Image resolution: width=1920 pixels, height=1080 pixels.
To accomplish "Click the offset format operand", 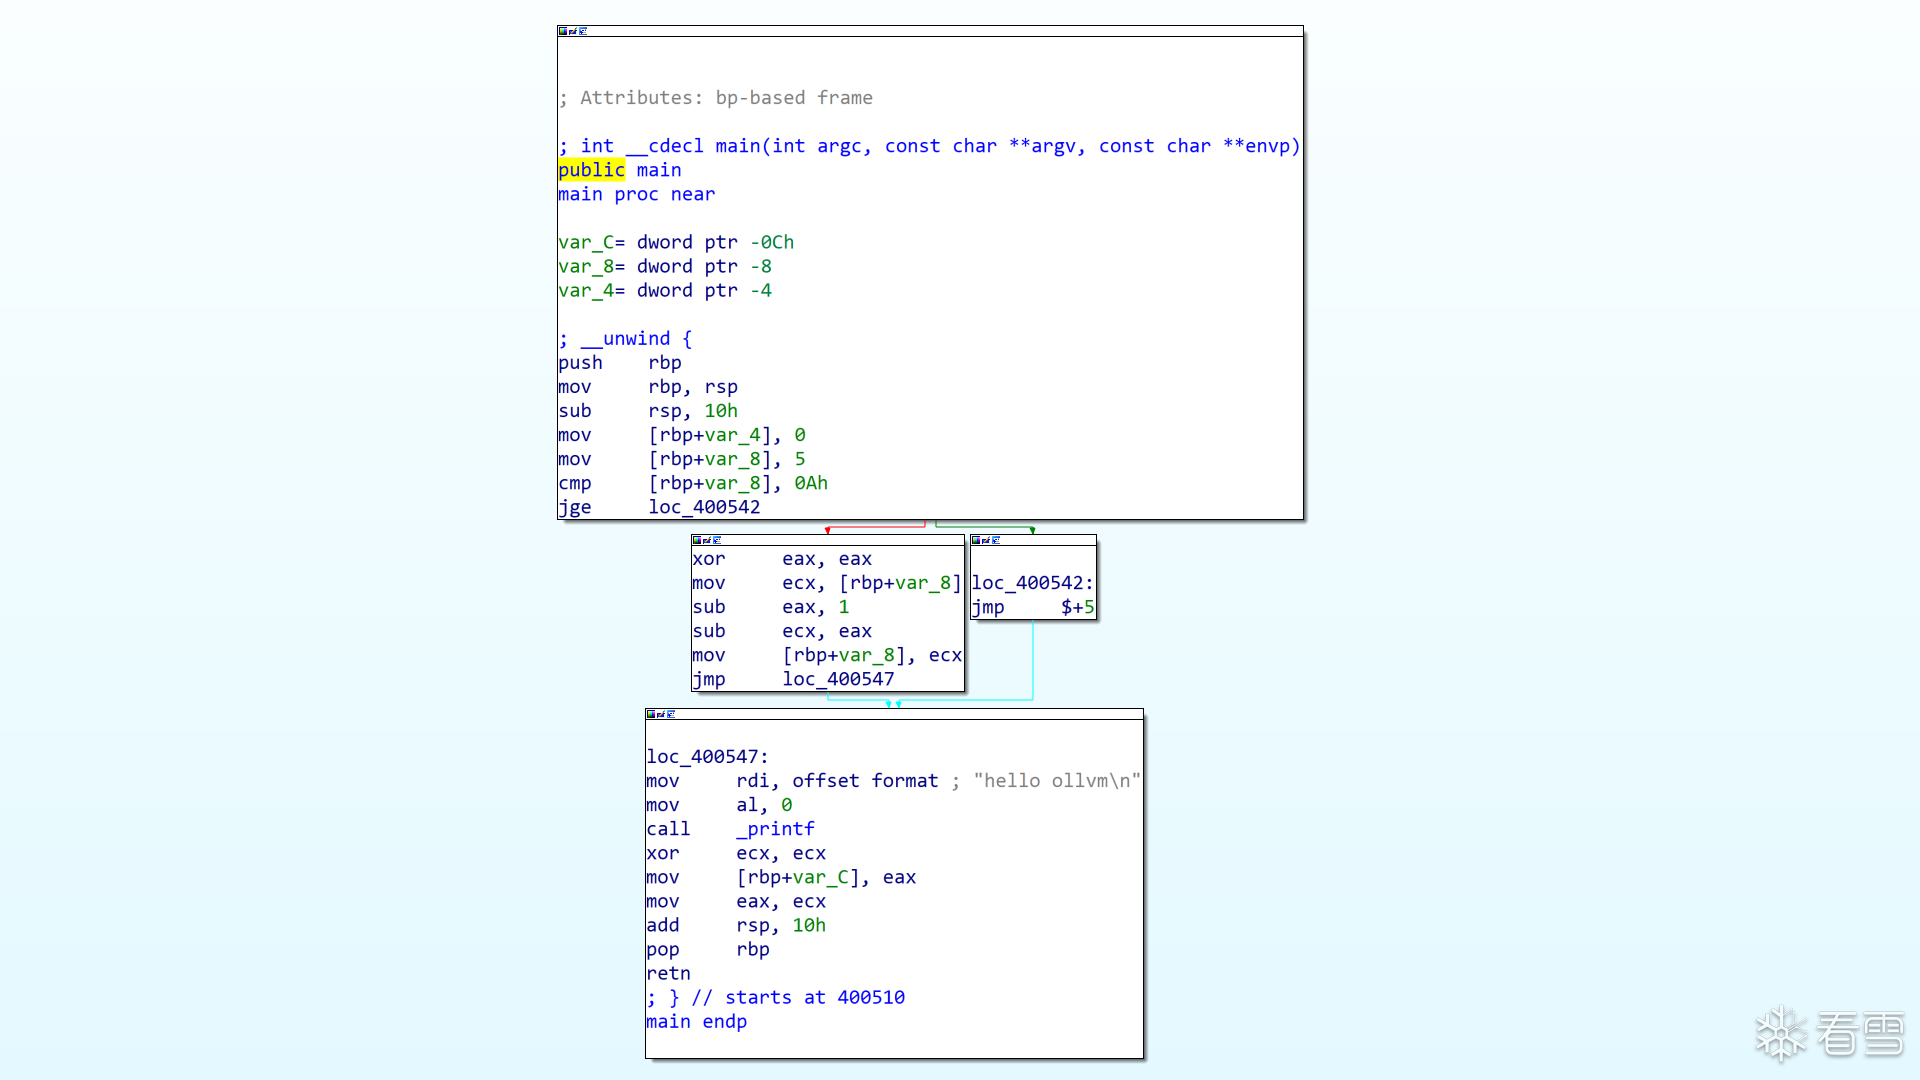I will [x=865, y=781].
